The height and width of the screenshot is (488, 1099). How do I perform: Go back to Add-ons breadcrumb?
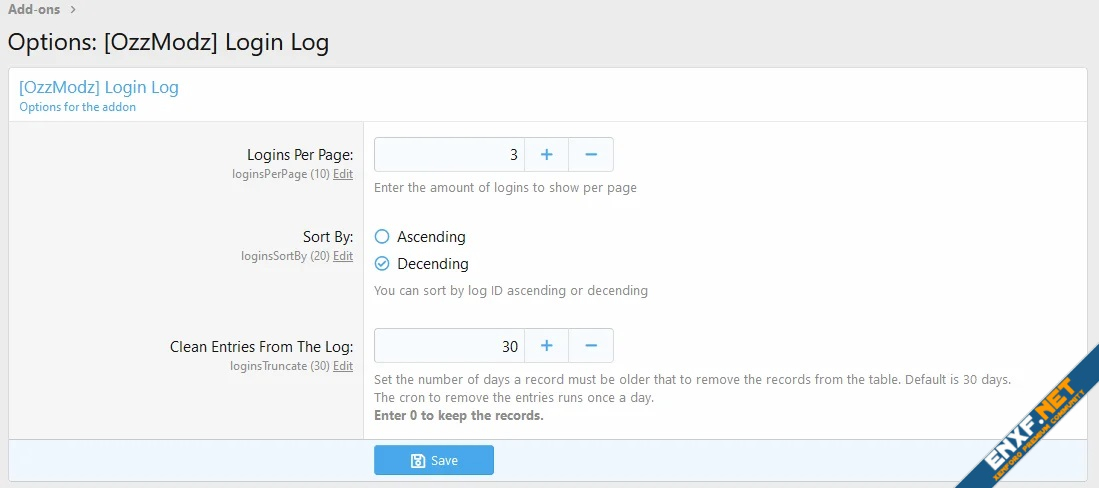(34, 10)
